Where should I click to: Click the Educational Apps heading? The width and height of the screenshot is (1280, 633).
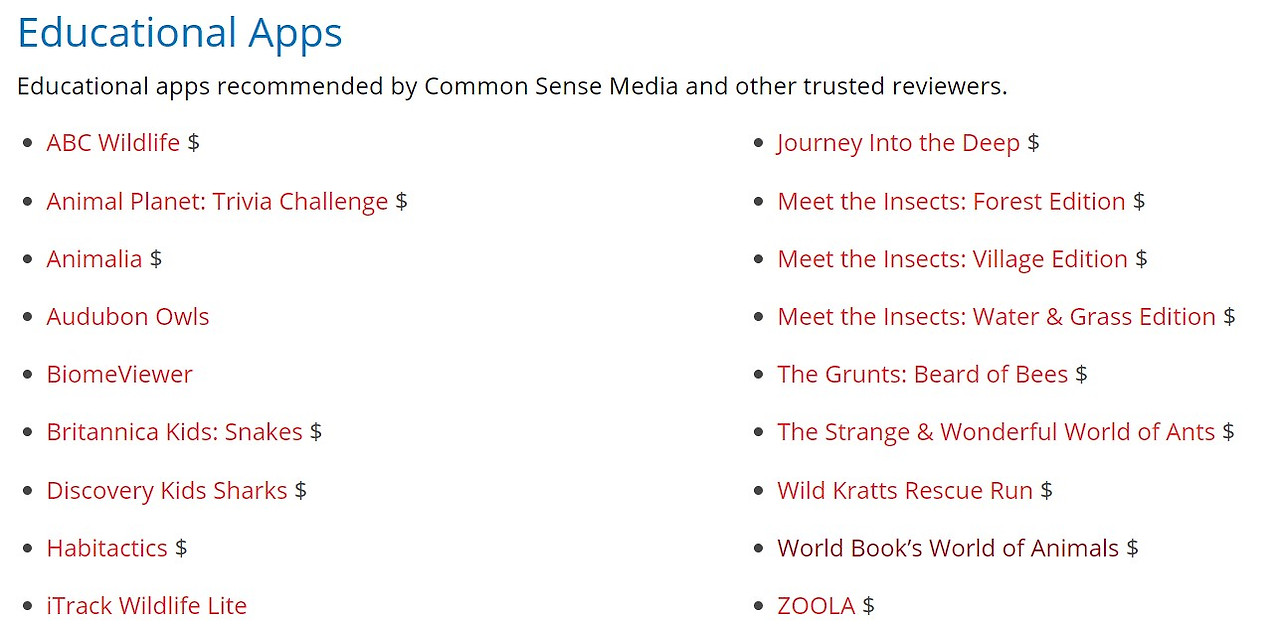coord(180,33)
